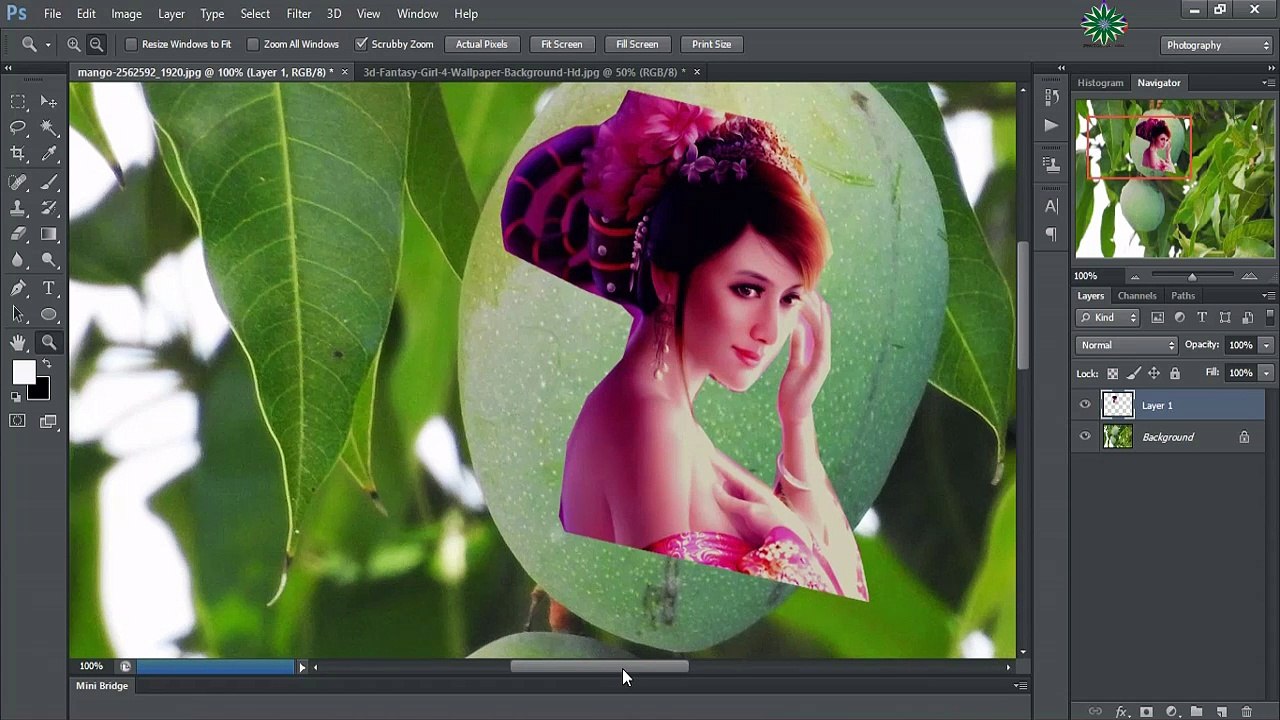Click the Actual Pixels button

(x=482, y=44)
